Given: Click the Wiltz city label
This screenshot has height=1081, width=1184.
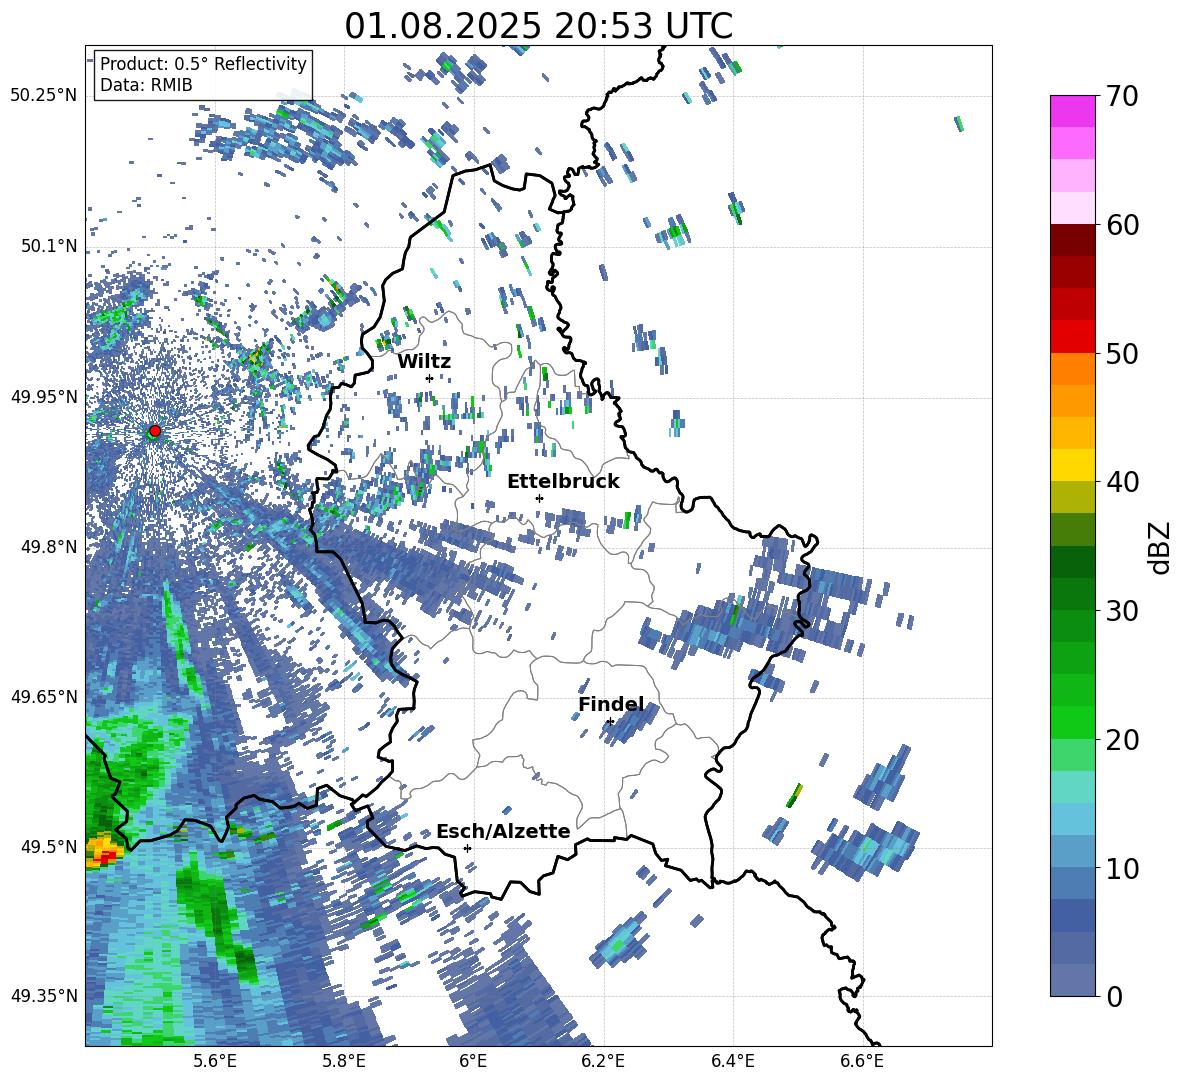Looking at the screenshot, I should pyautogui.click(x=424, y=362).
